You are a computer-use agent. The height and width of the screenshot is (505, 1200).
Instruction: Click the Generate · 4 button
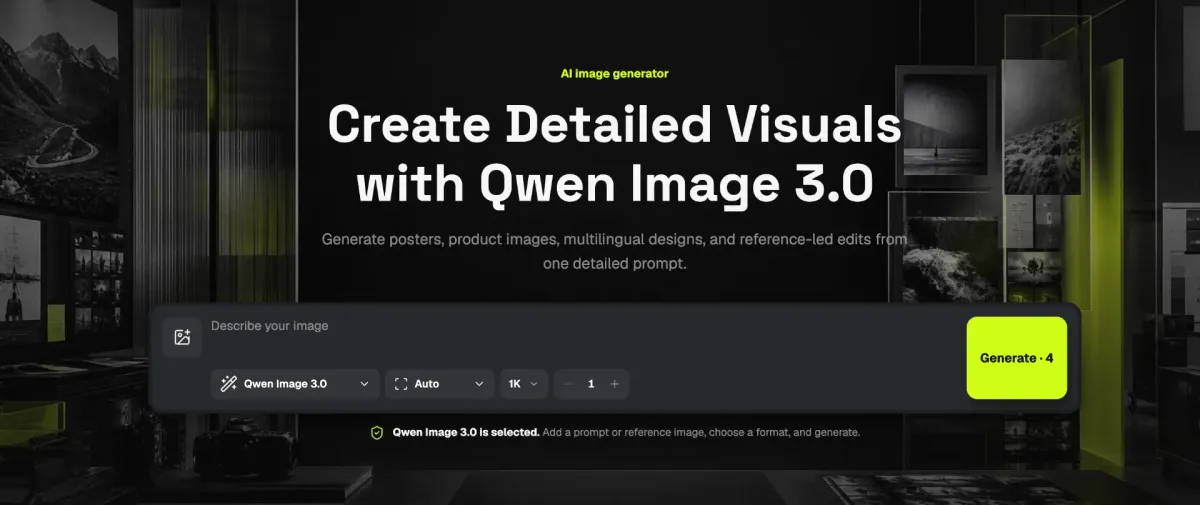(x=1016, y=358)
